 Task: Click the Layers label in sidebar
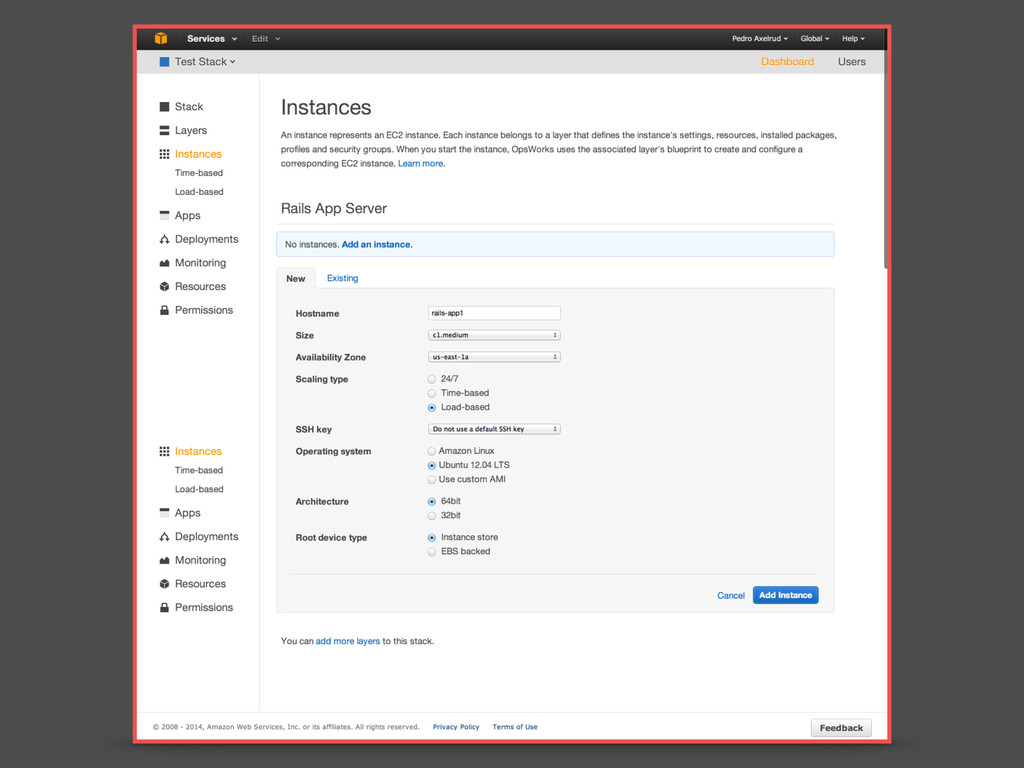191,131
